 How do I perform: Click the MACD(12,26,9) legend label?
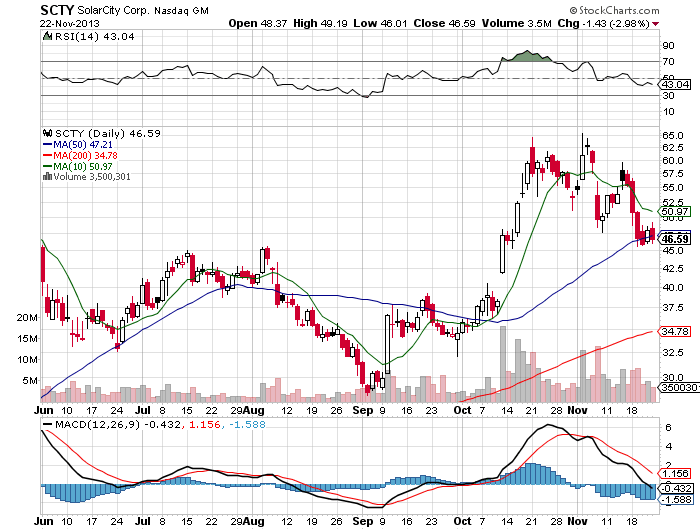pos(97,424)
